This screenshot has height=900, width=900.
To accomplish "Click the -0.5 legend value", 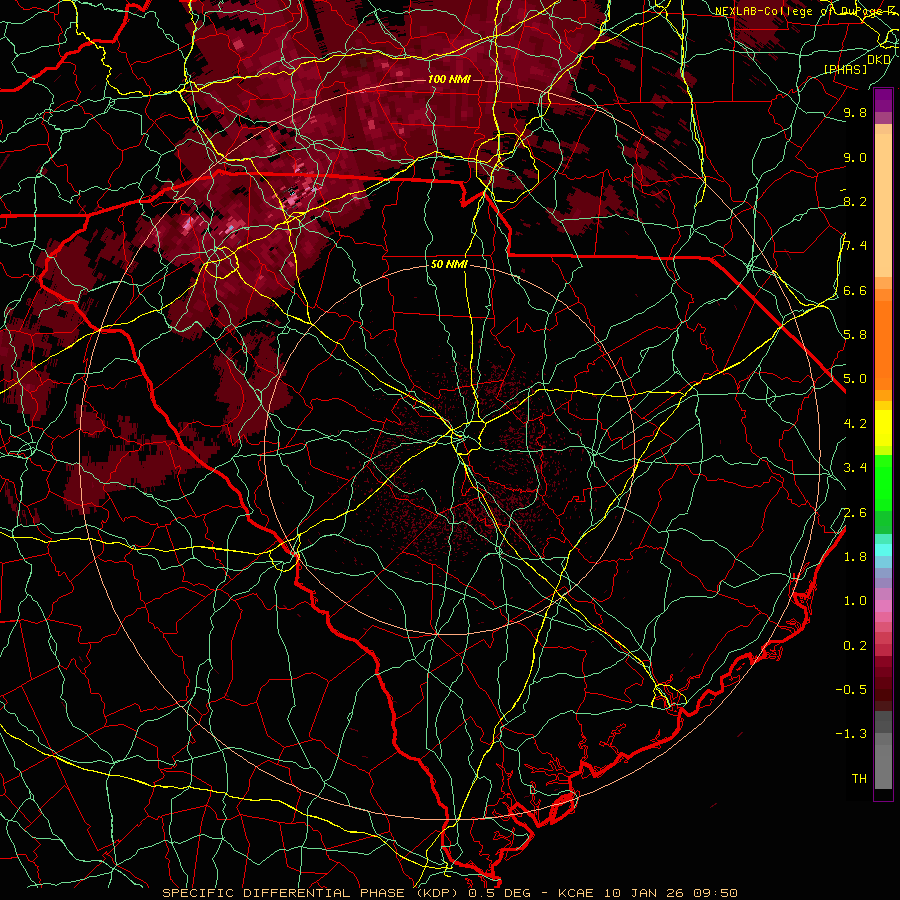I will pos(851,689).
